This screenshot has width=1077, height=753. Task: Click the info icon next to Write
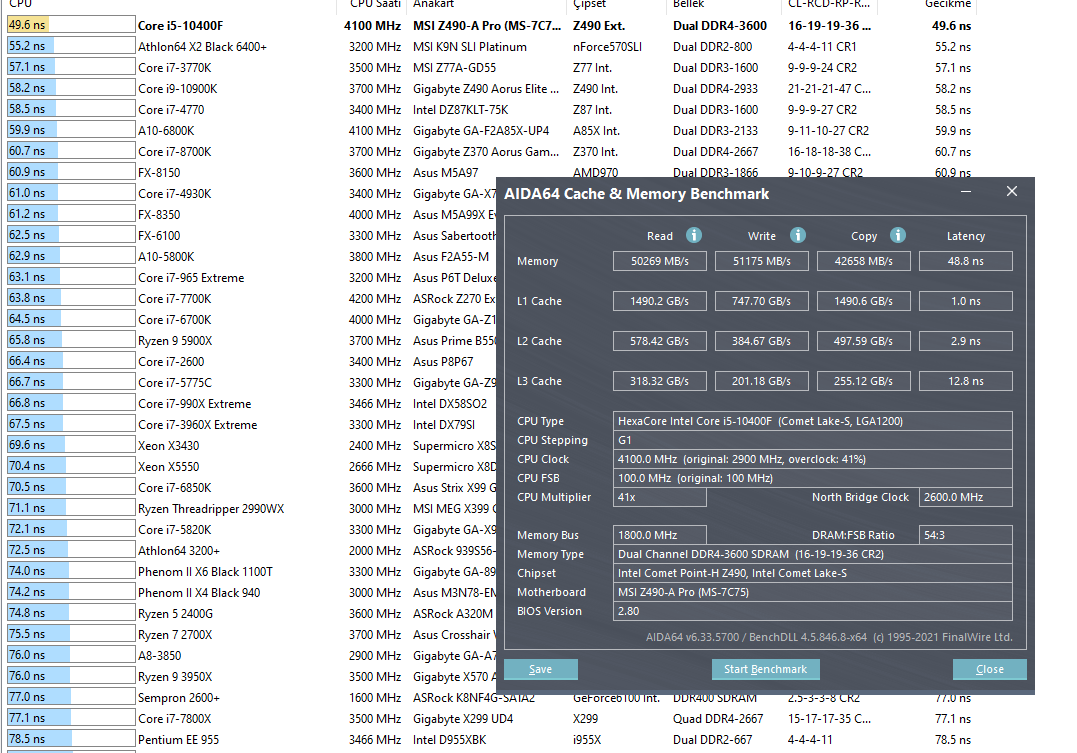(797, 235)
